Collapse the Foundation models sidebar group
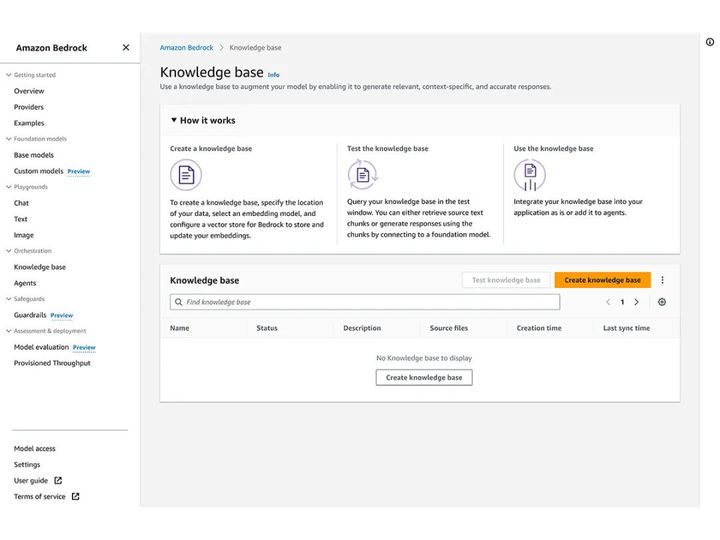720x540 pixels. (8, 139)
